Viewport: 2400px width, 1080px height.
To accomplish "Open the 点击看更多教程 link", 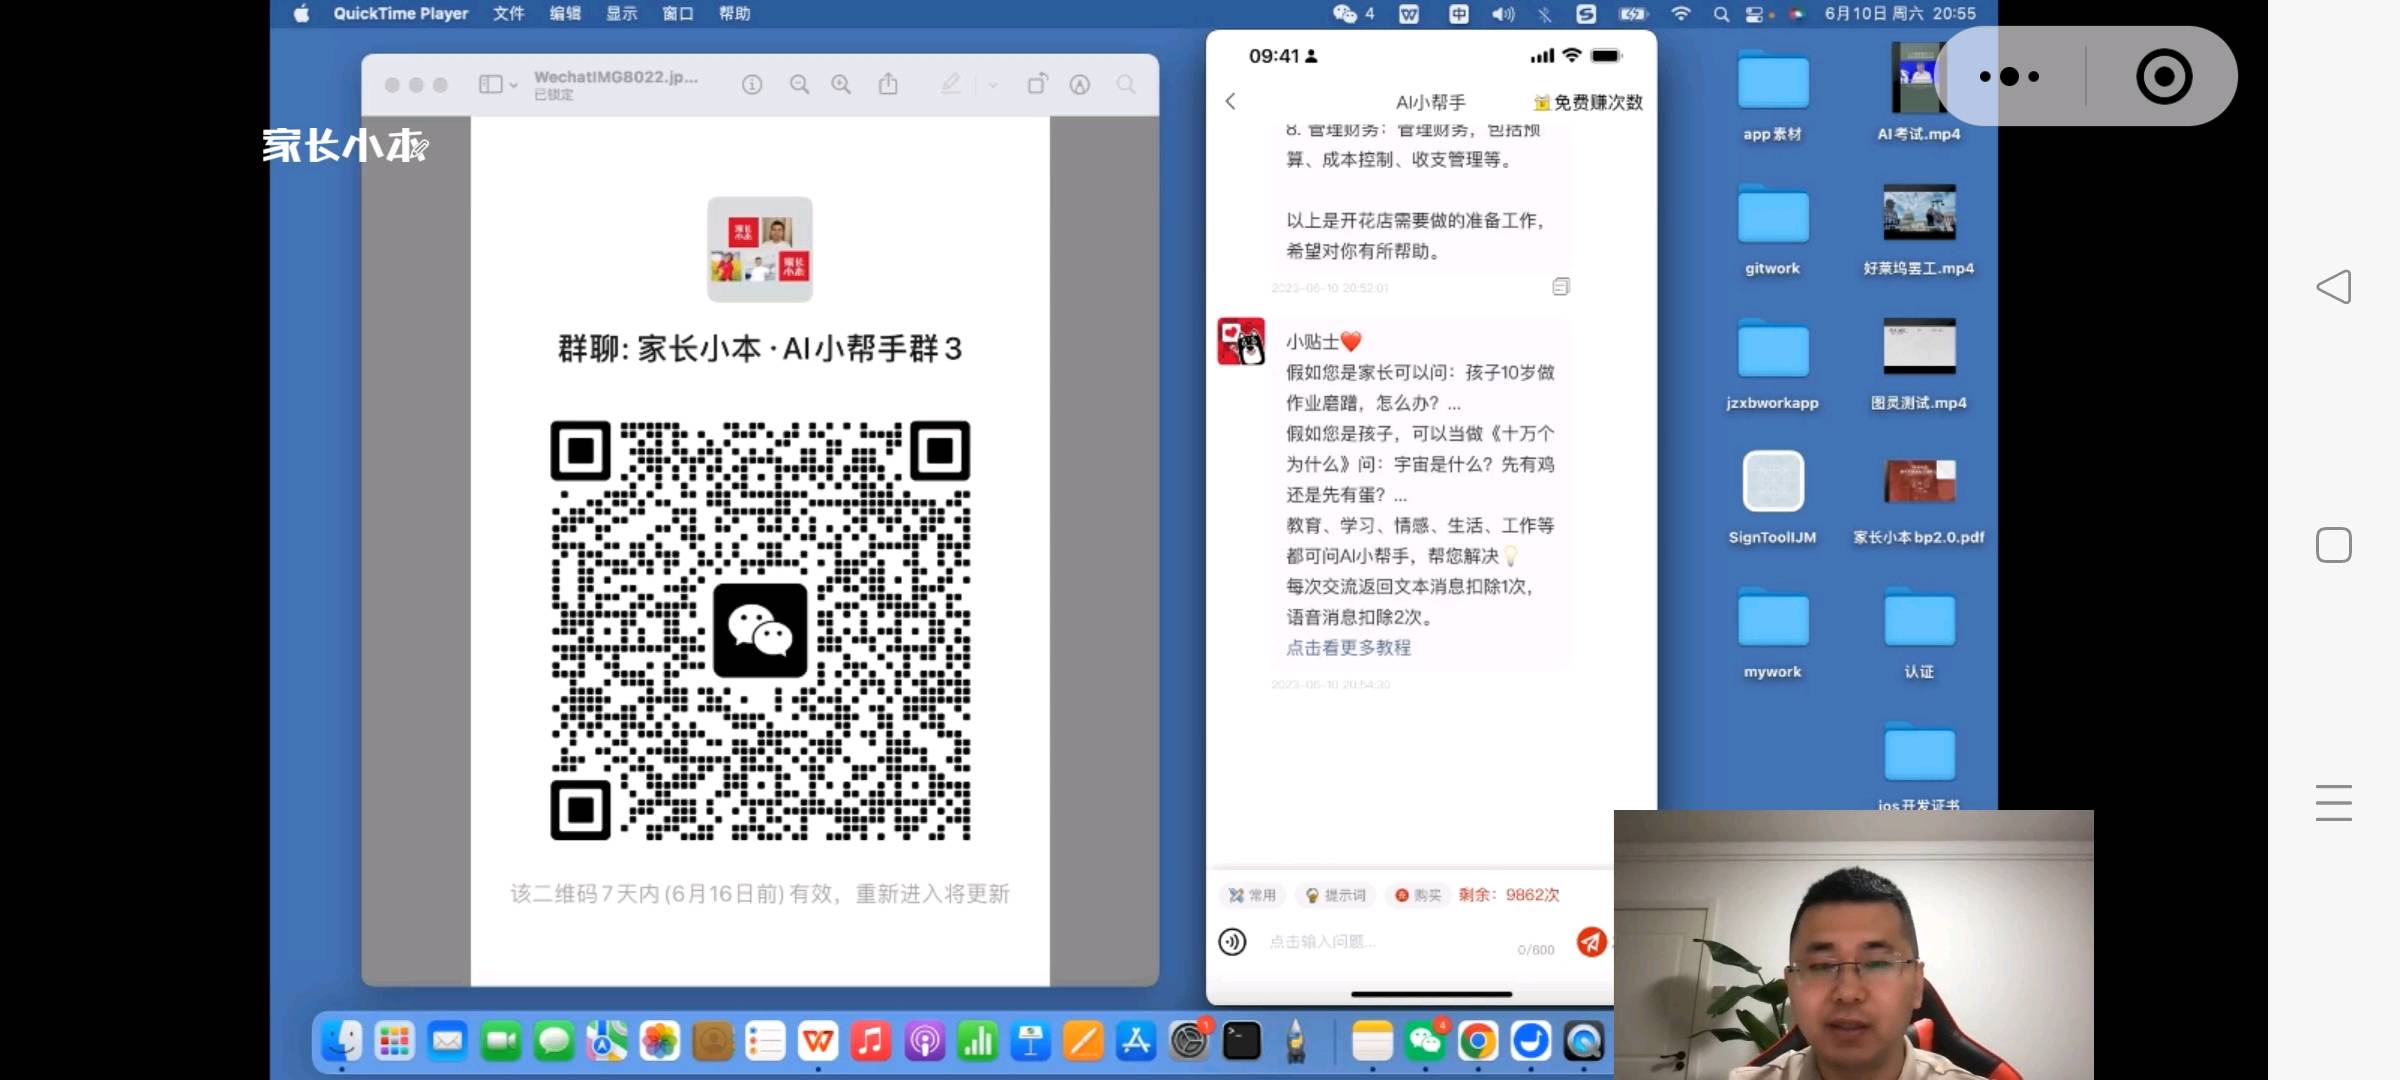I will click(x=1348, y=647).
